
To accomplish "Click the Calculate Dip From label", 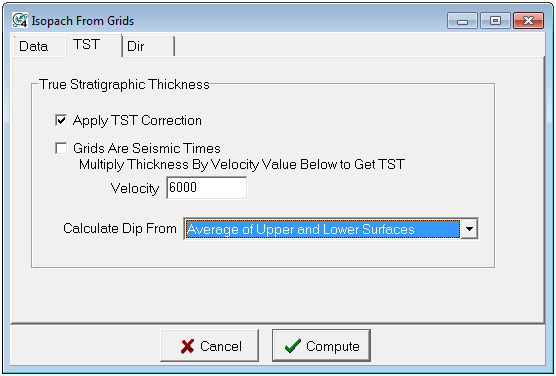I will pos(120,228).
